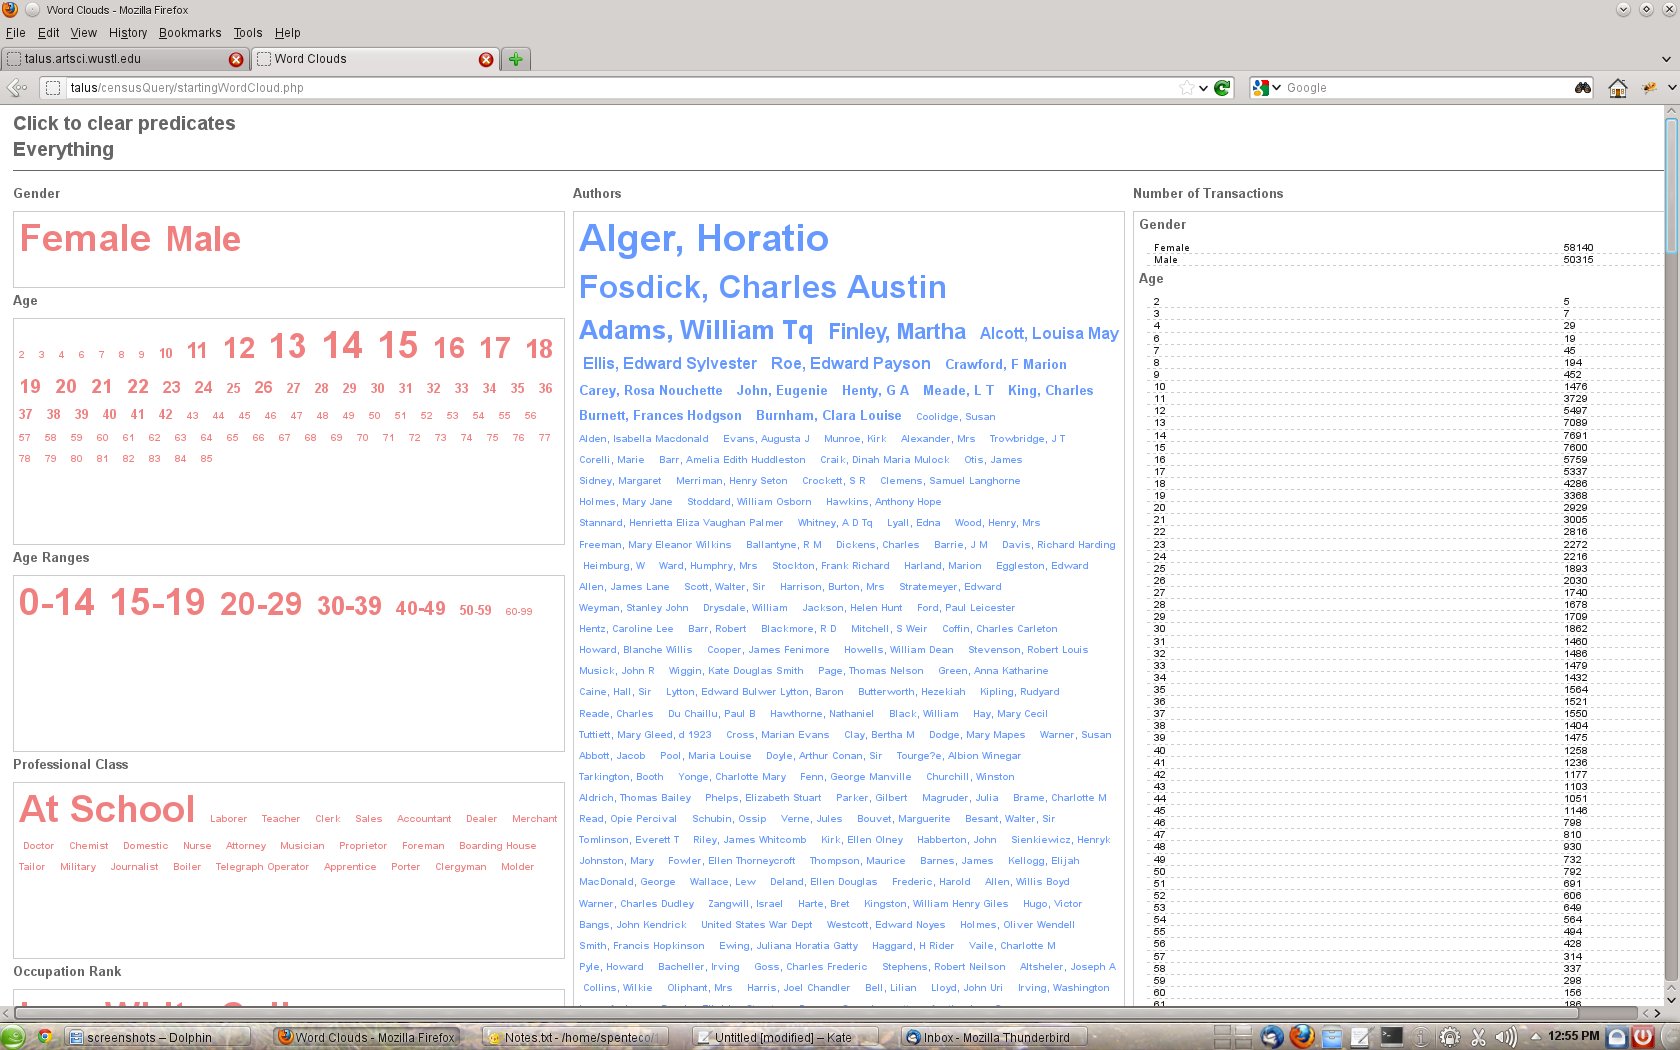Image resolution: width=1680 pixels, height=1050 pixels.
Task: Click the 'At School' professional class link
Action: click(x=107, y=810)
